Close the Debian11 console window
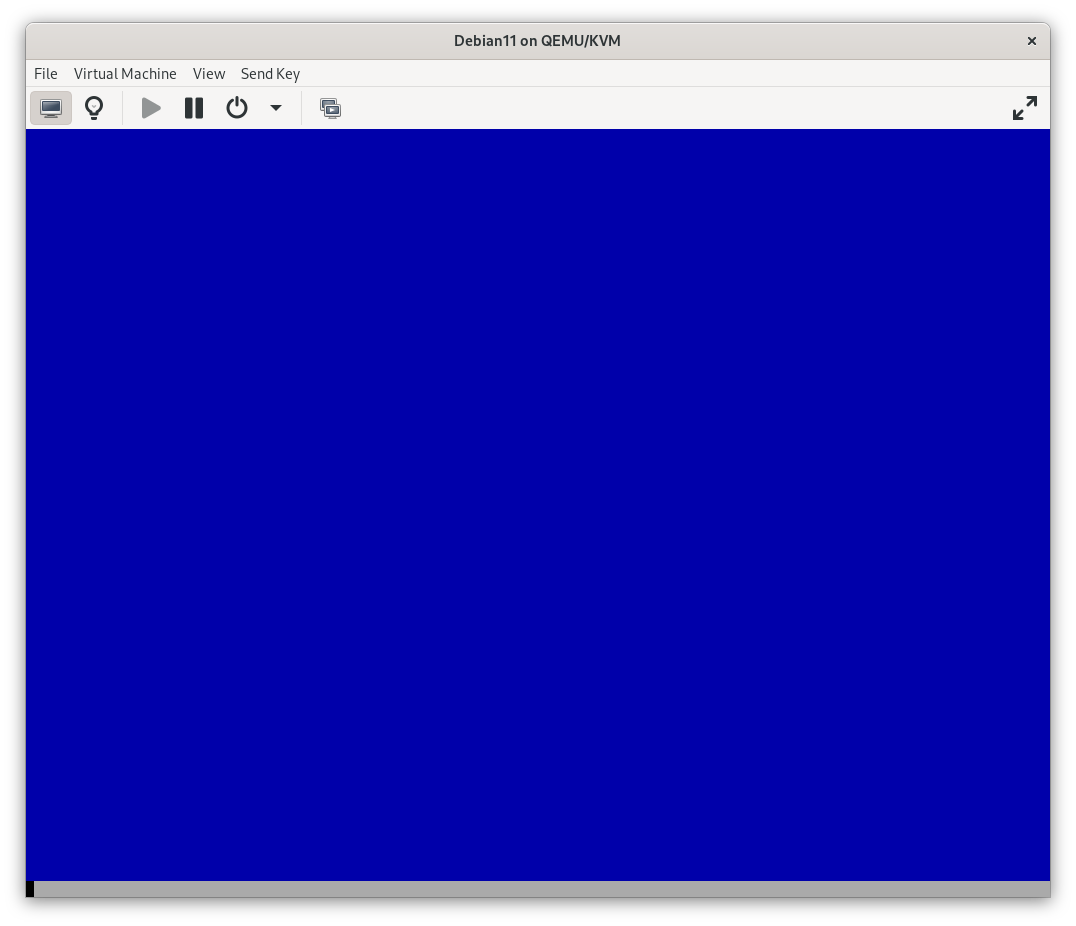The image size is (1076, 926). [x=1031, y=41]
